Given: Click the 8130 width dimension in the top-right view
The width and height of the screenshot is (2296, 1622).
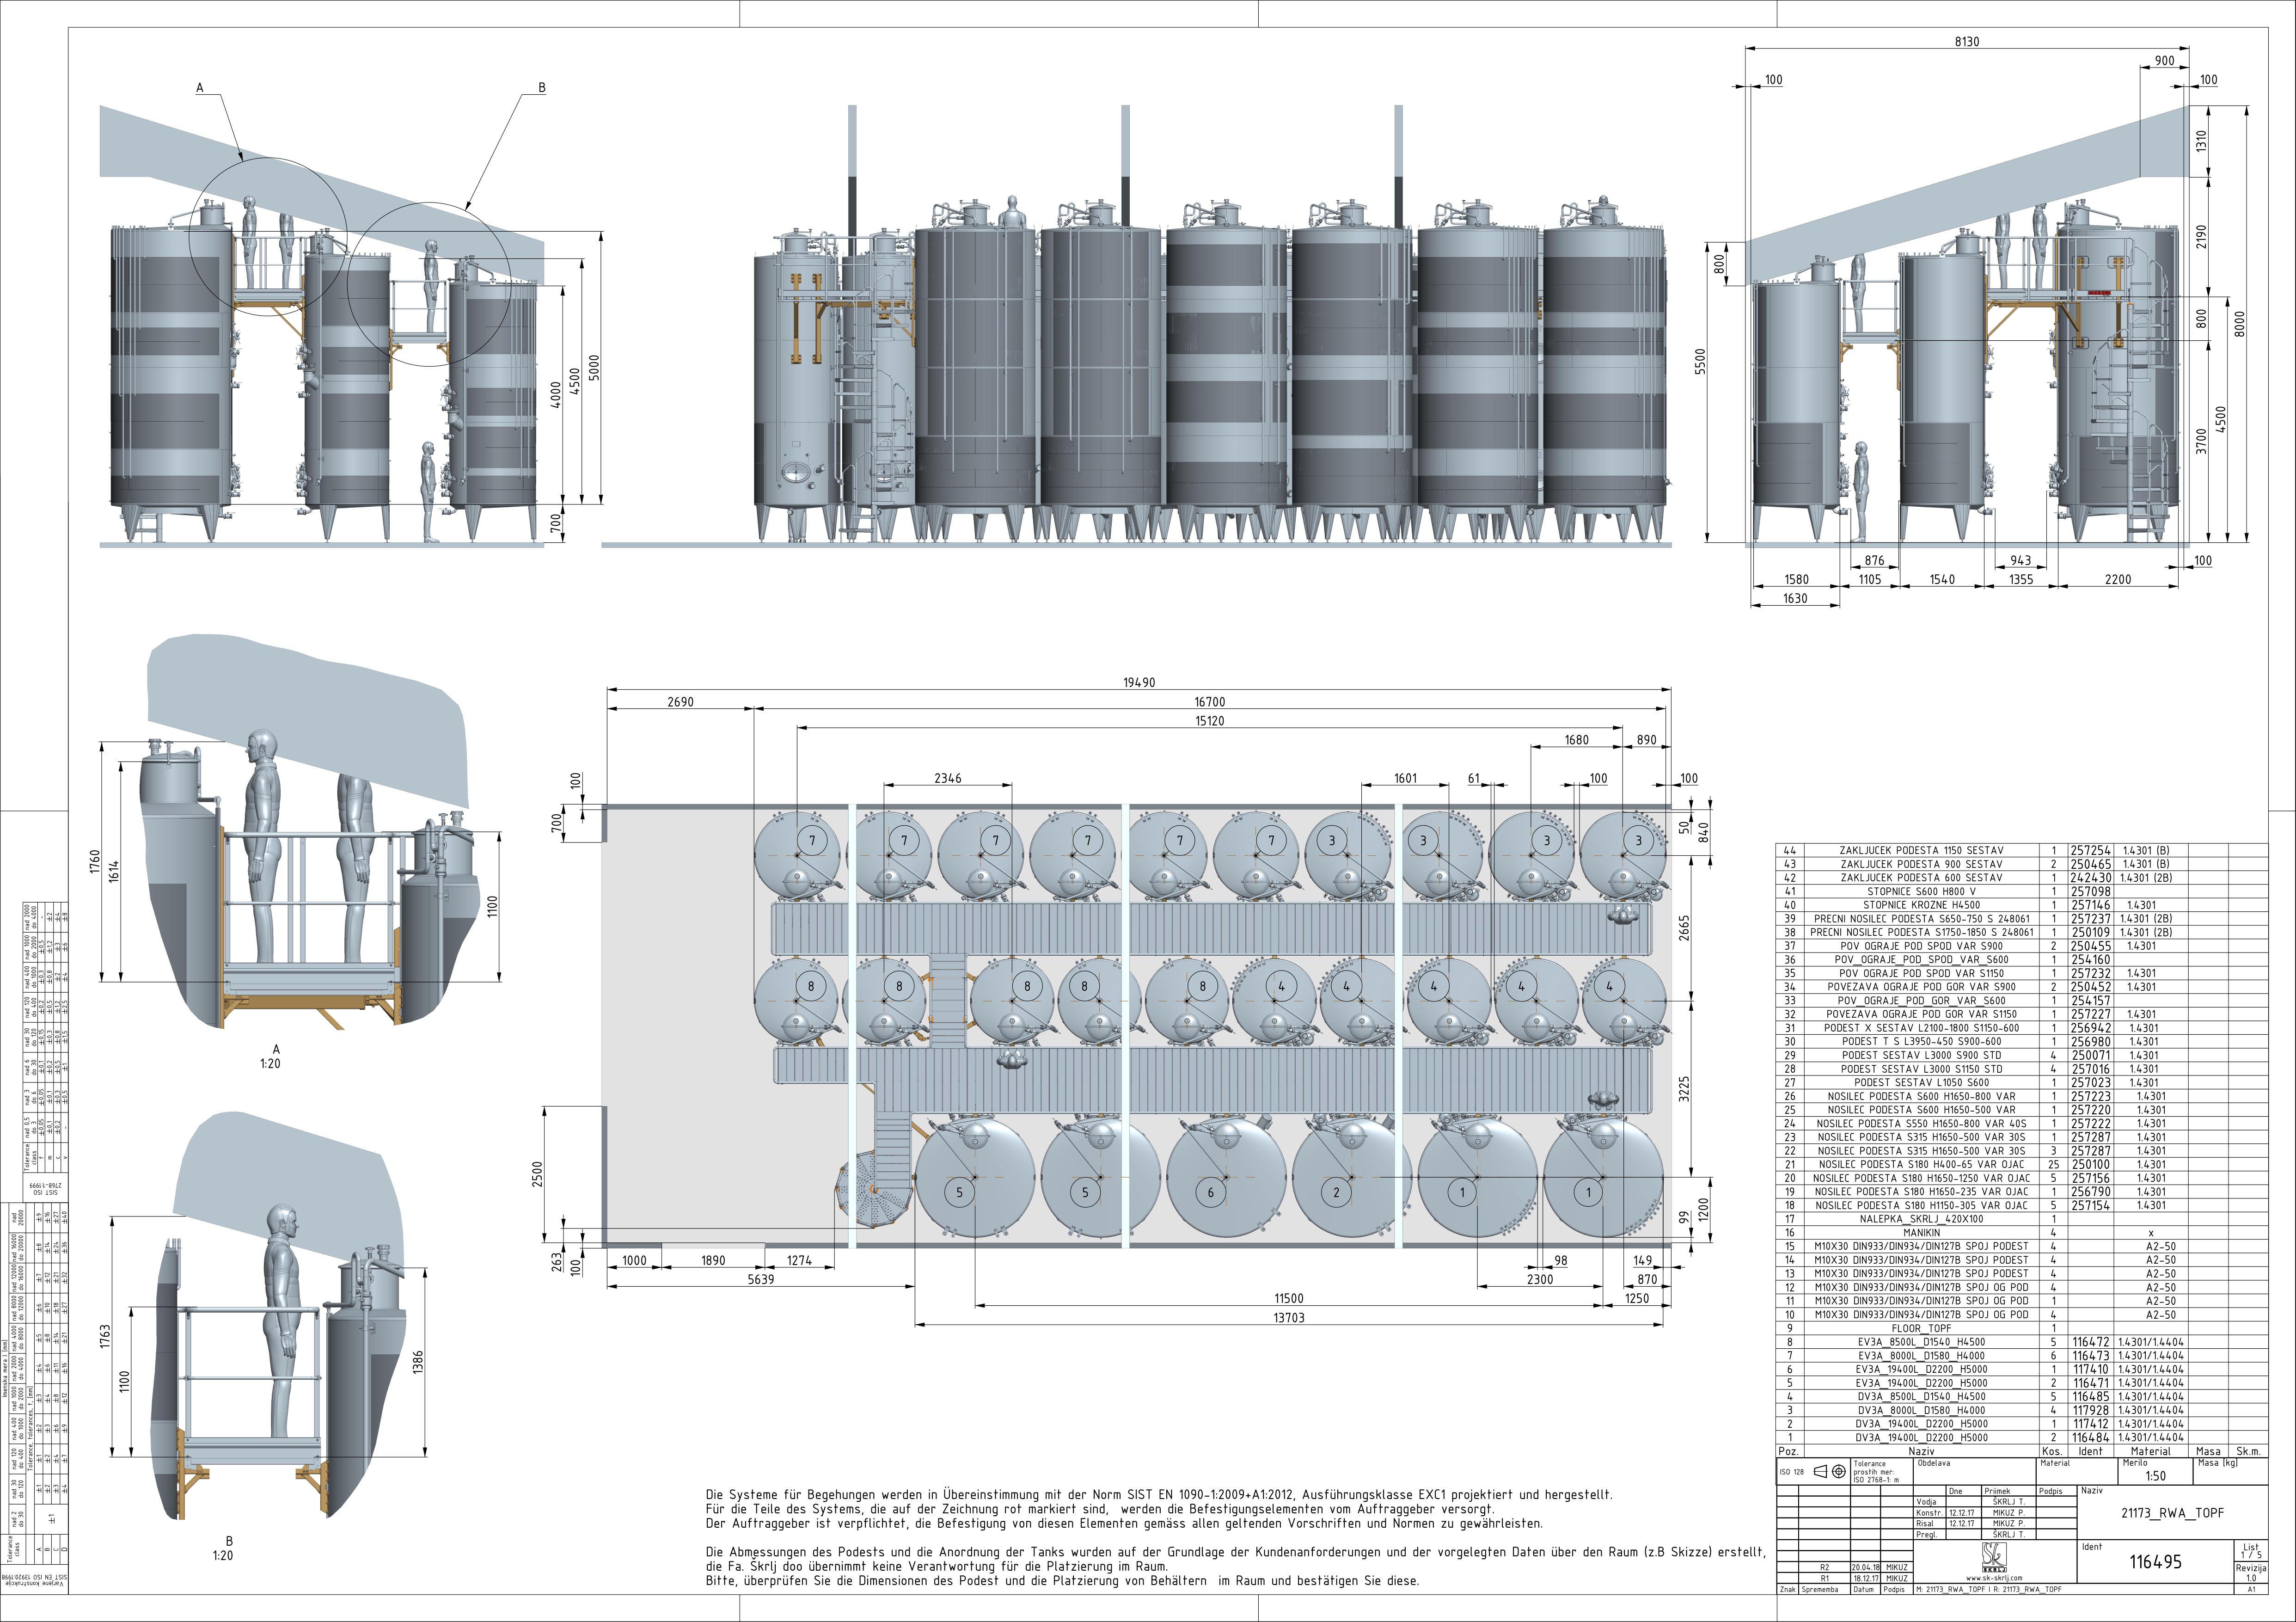Looking at the screenshot, I should (1966, 42).
